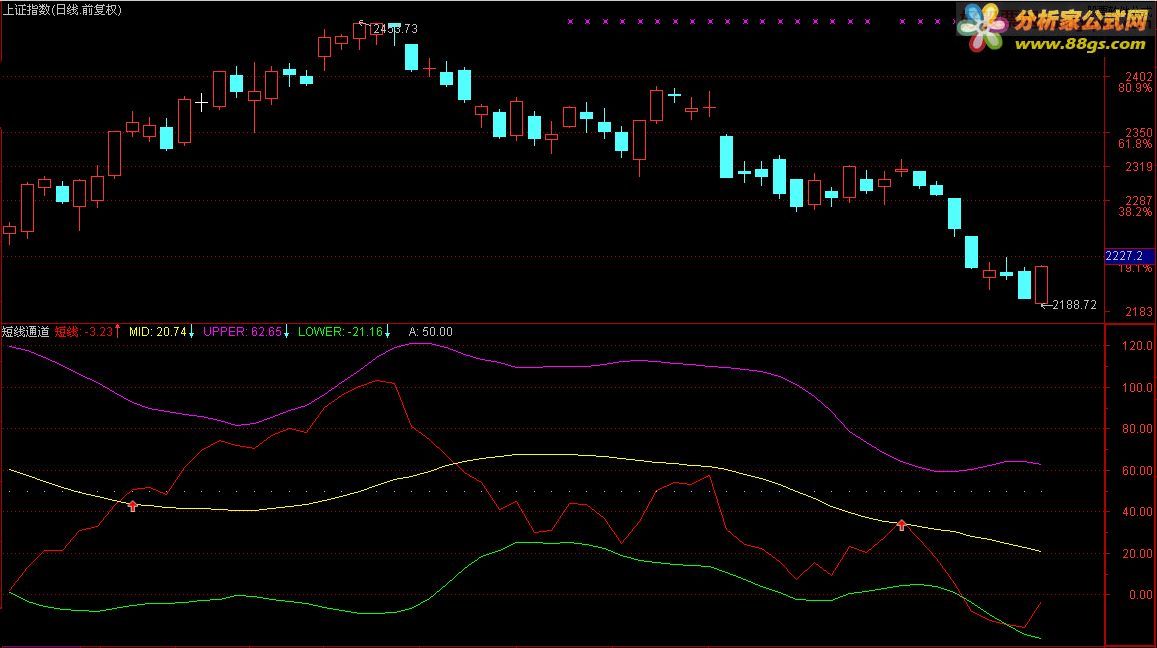Click the LOWER: -21.16 readout
This screenshot has height=648, width=1157.
(x=340, y=332)
